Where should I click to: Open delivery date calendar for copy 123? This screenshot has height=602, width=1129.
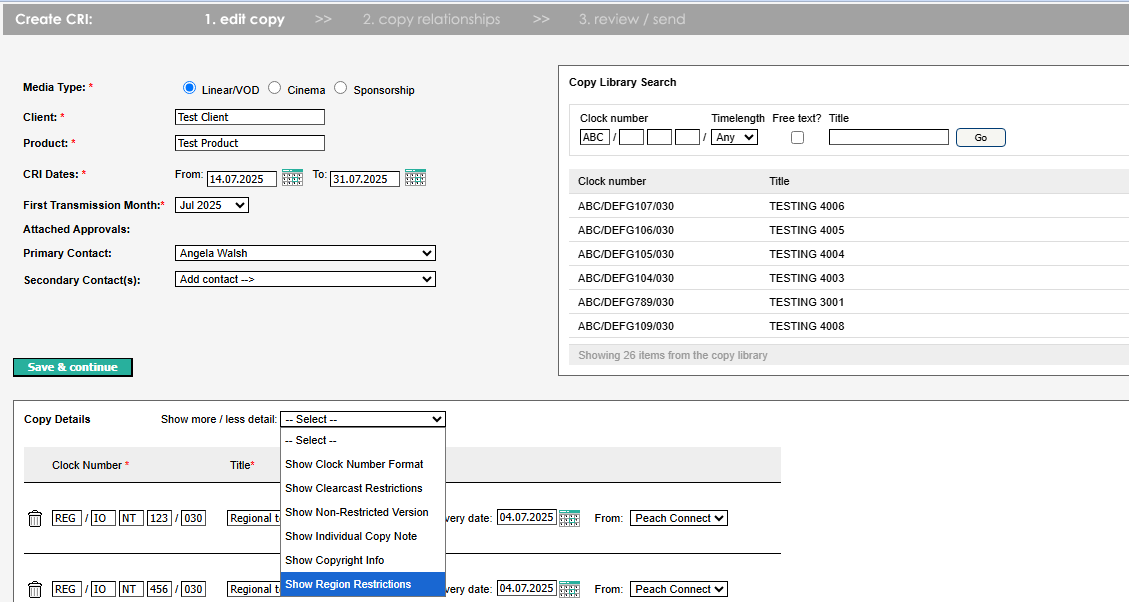pyautogui.click(x=570, y=518)
